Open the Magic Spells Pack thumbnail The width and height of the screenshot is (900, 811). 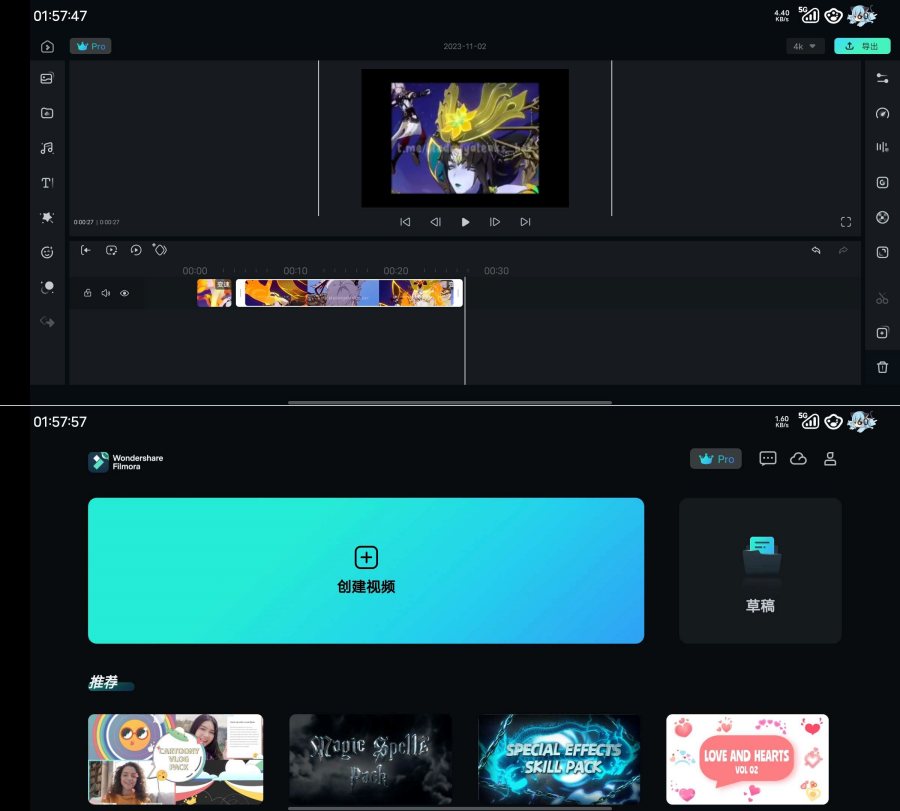pos(370,759)
